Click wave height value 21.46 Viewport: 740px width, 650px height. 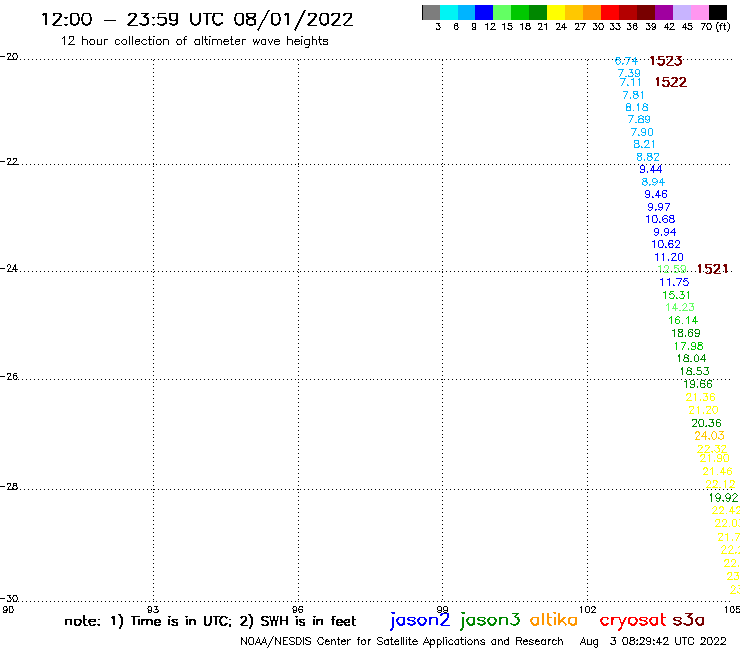click(717, 471)
